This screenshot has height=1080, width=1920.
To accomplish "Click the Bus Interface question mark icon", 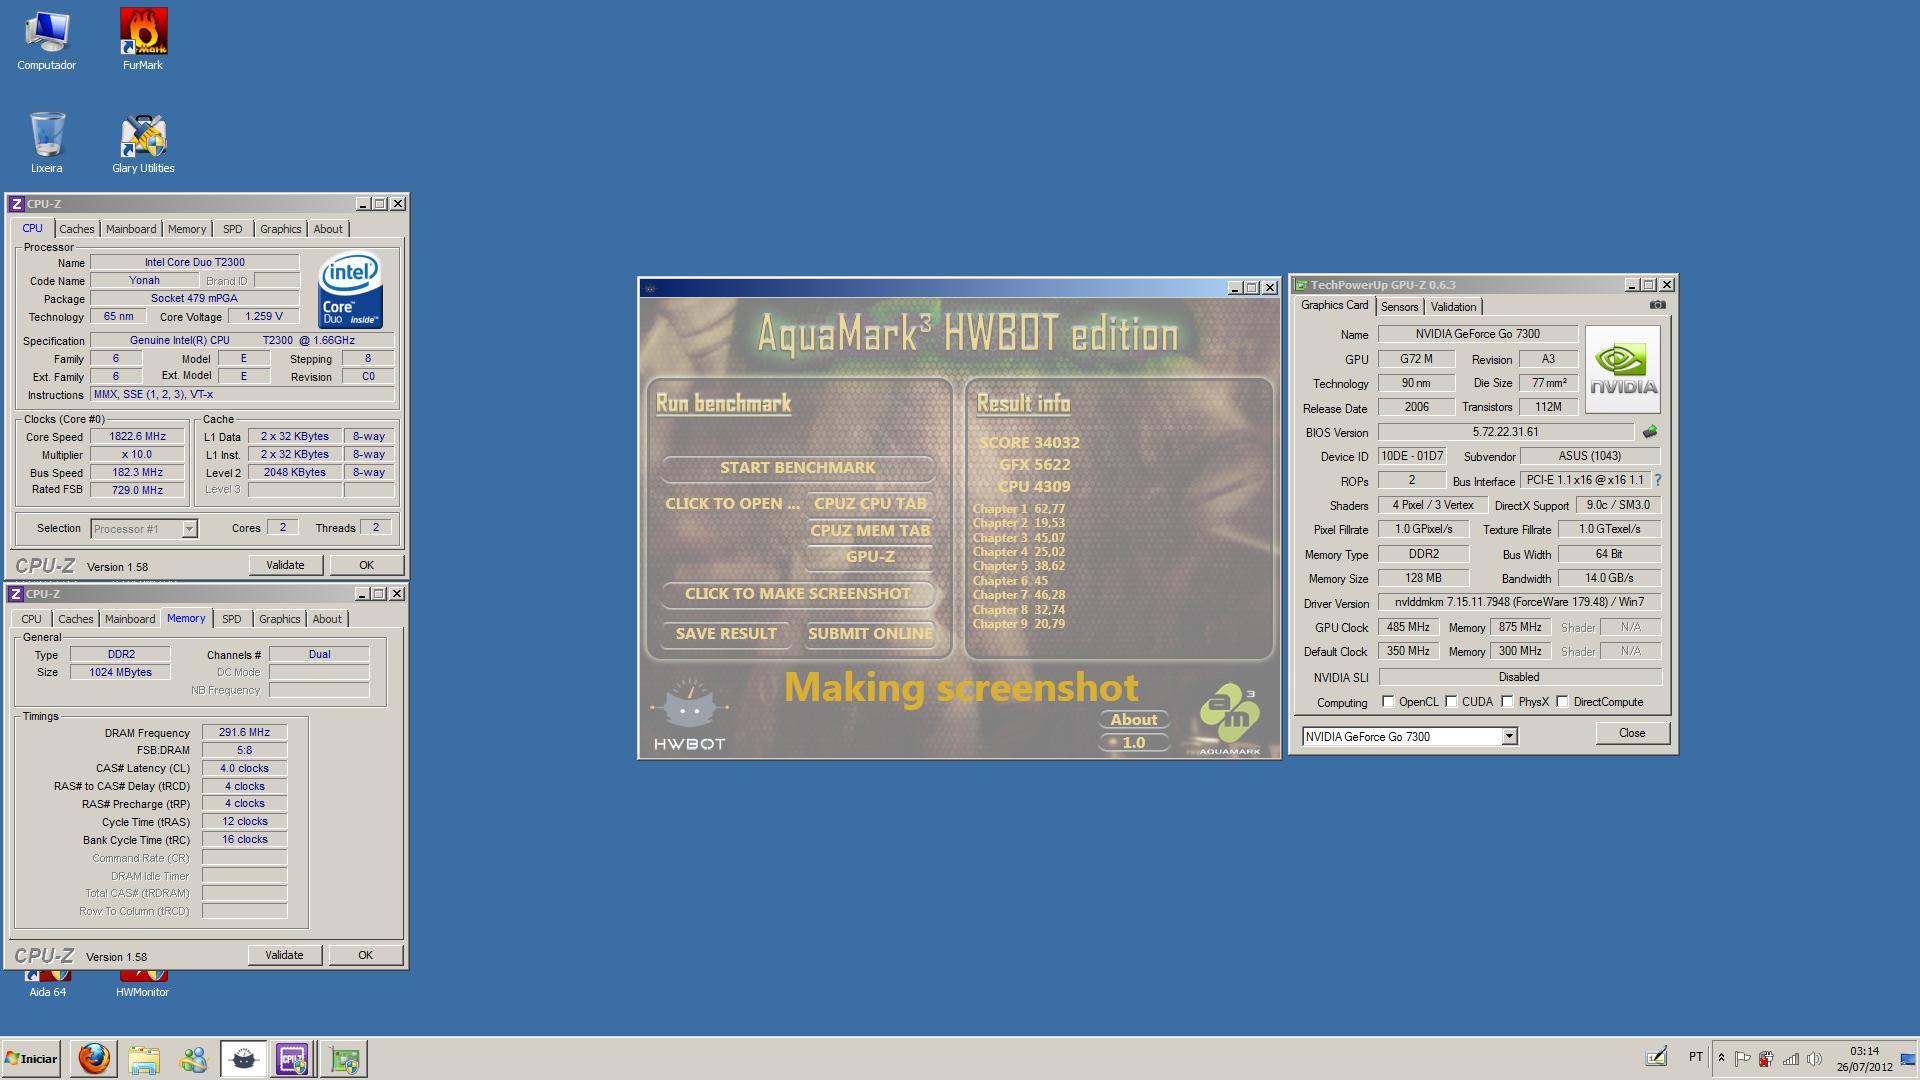I will click(1657, 480).
